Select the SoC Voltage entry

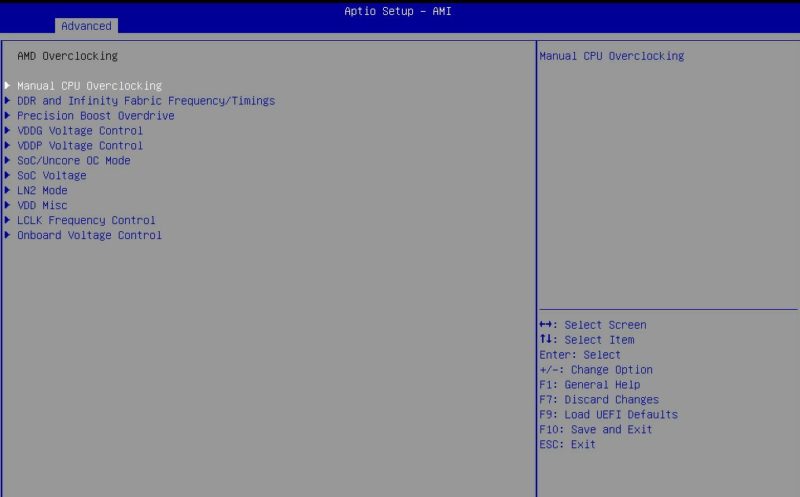[52, 176]
